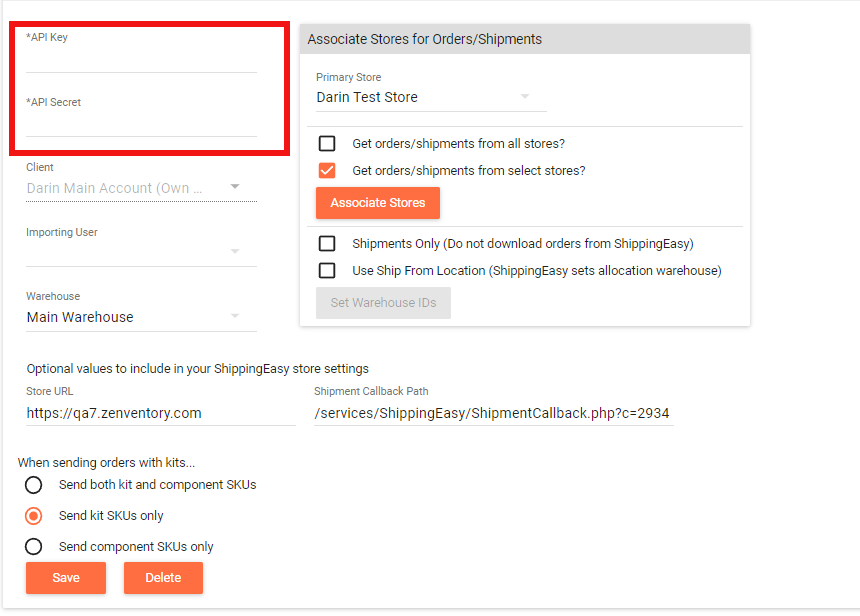
Task: Click the Shipment Callback Path field
Action: pos(494,412)
